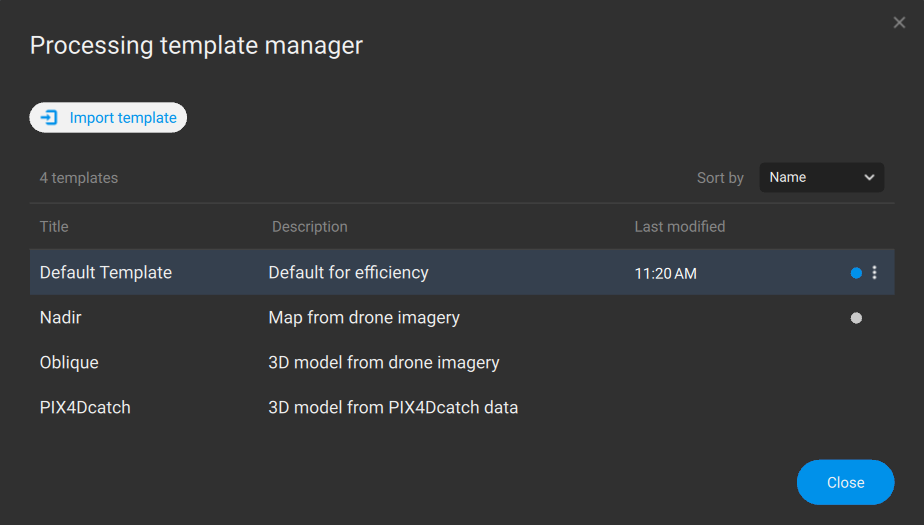The height and width of the screenshot is (525, 924).
Task: Click the Last modified column header
Action: click(679, 227)
